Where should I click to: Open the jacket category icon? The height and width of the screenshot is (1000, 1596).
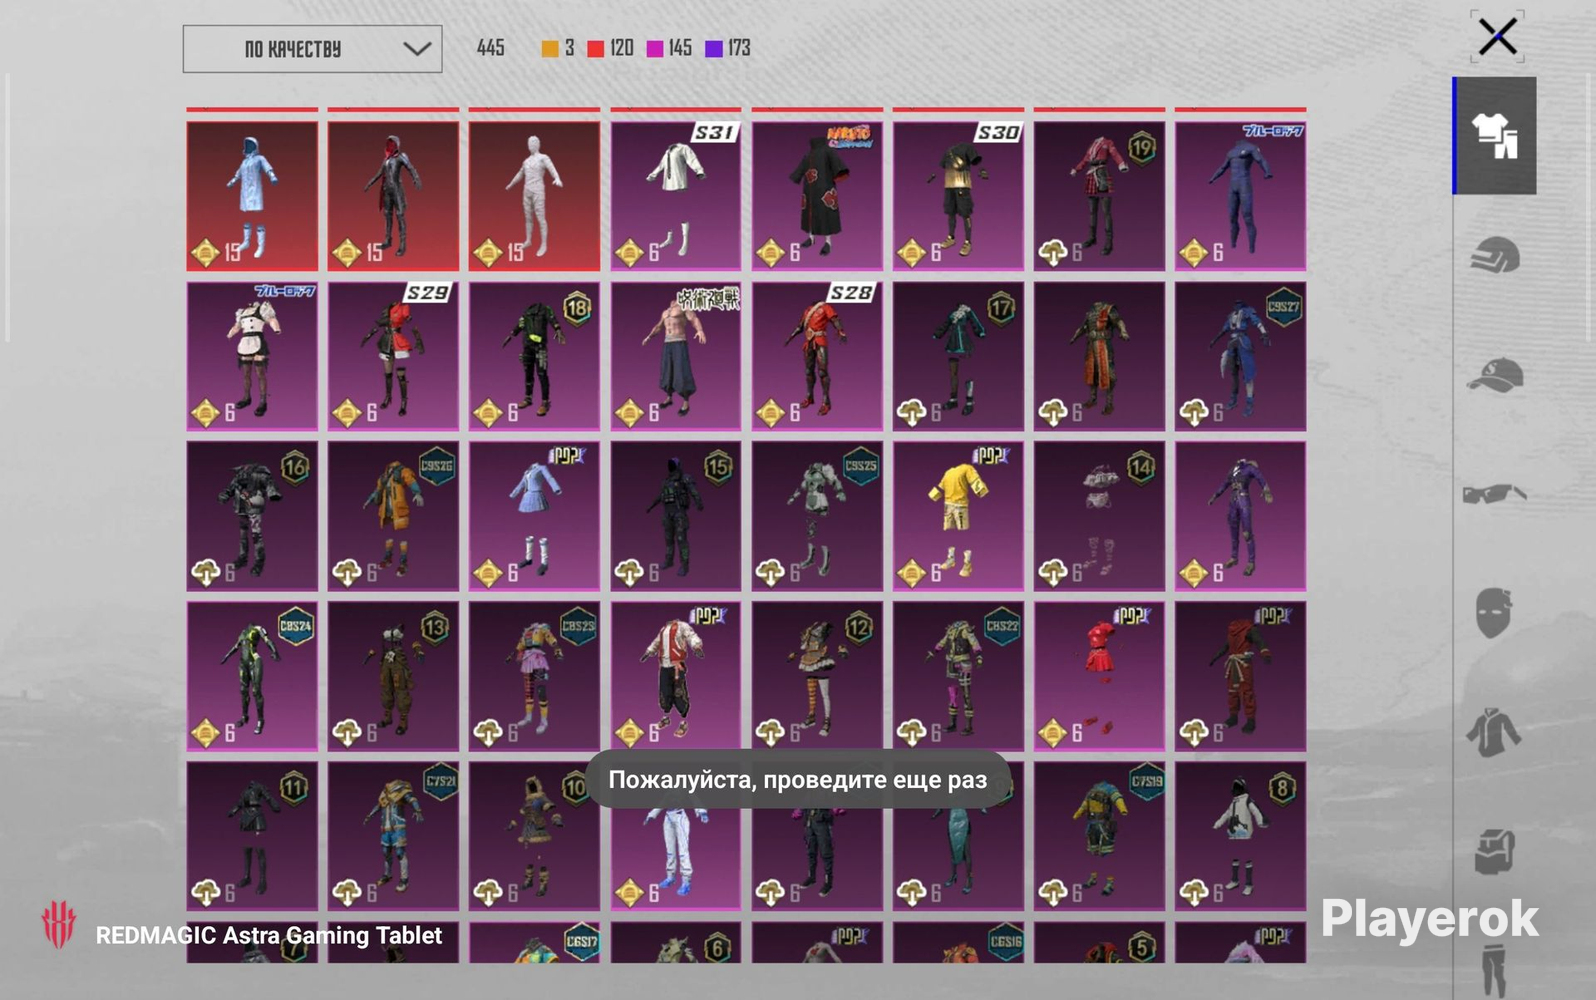(1495, 731)
